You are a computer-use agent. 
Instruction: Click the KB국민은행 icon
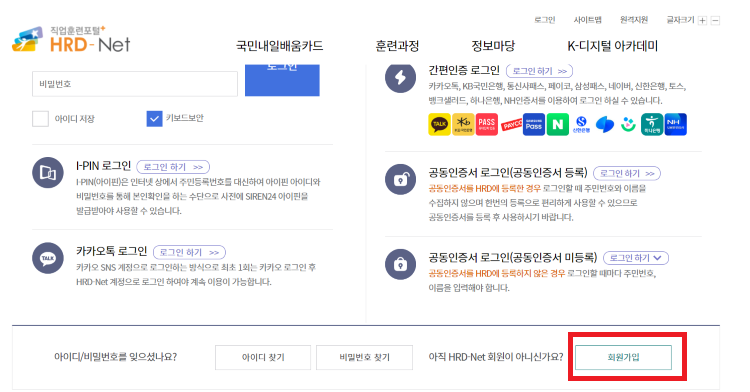[463, 125]
